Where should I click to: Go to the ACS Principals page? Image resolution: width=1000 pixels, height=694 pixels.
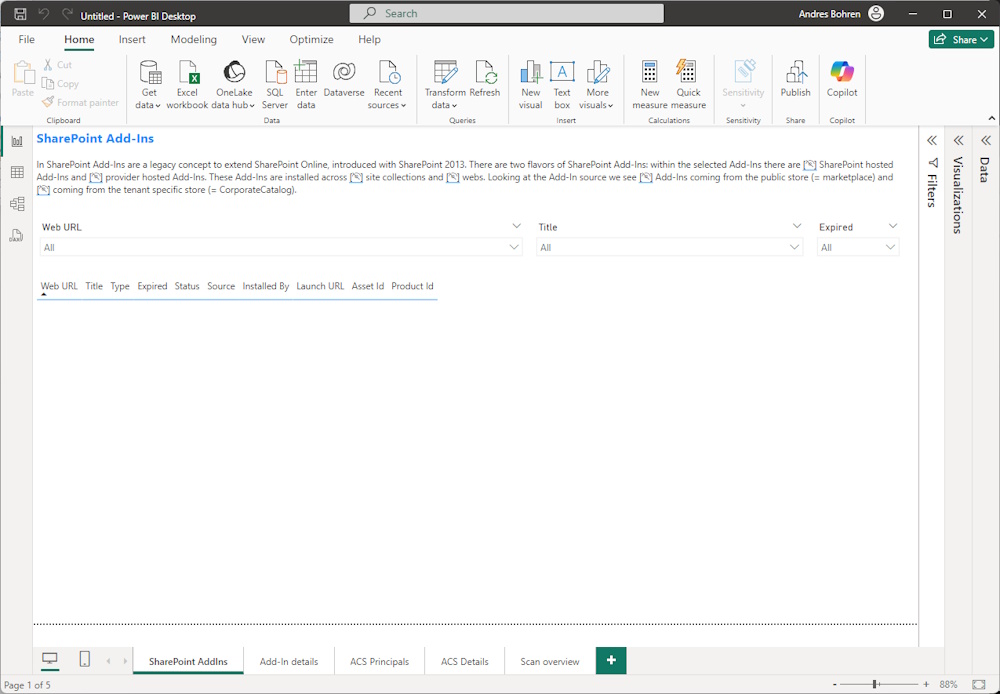pos(379,661)
